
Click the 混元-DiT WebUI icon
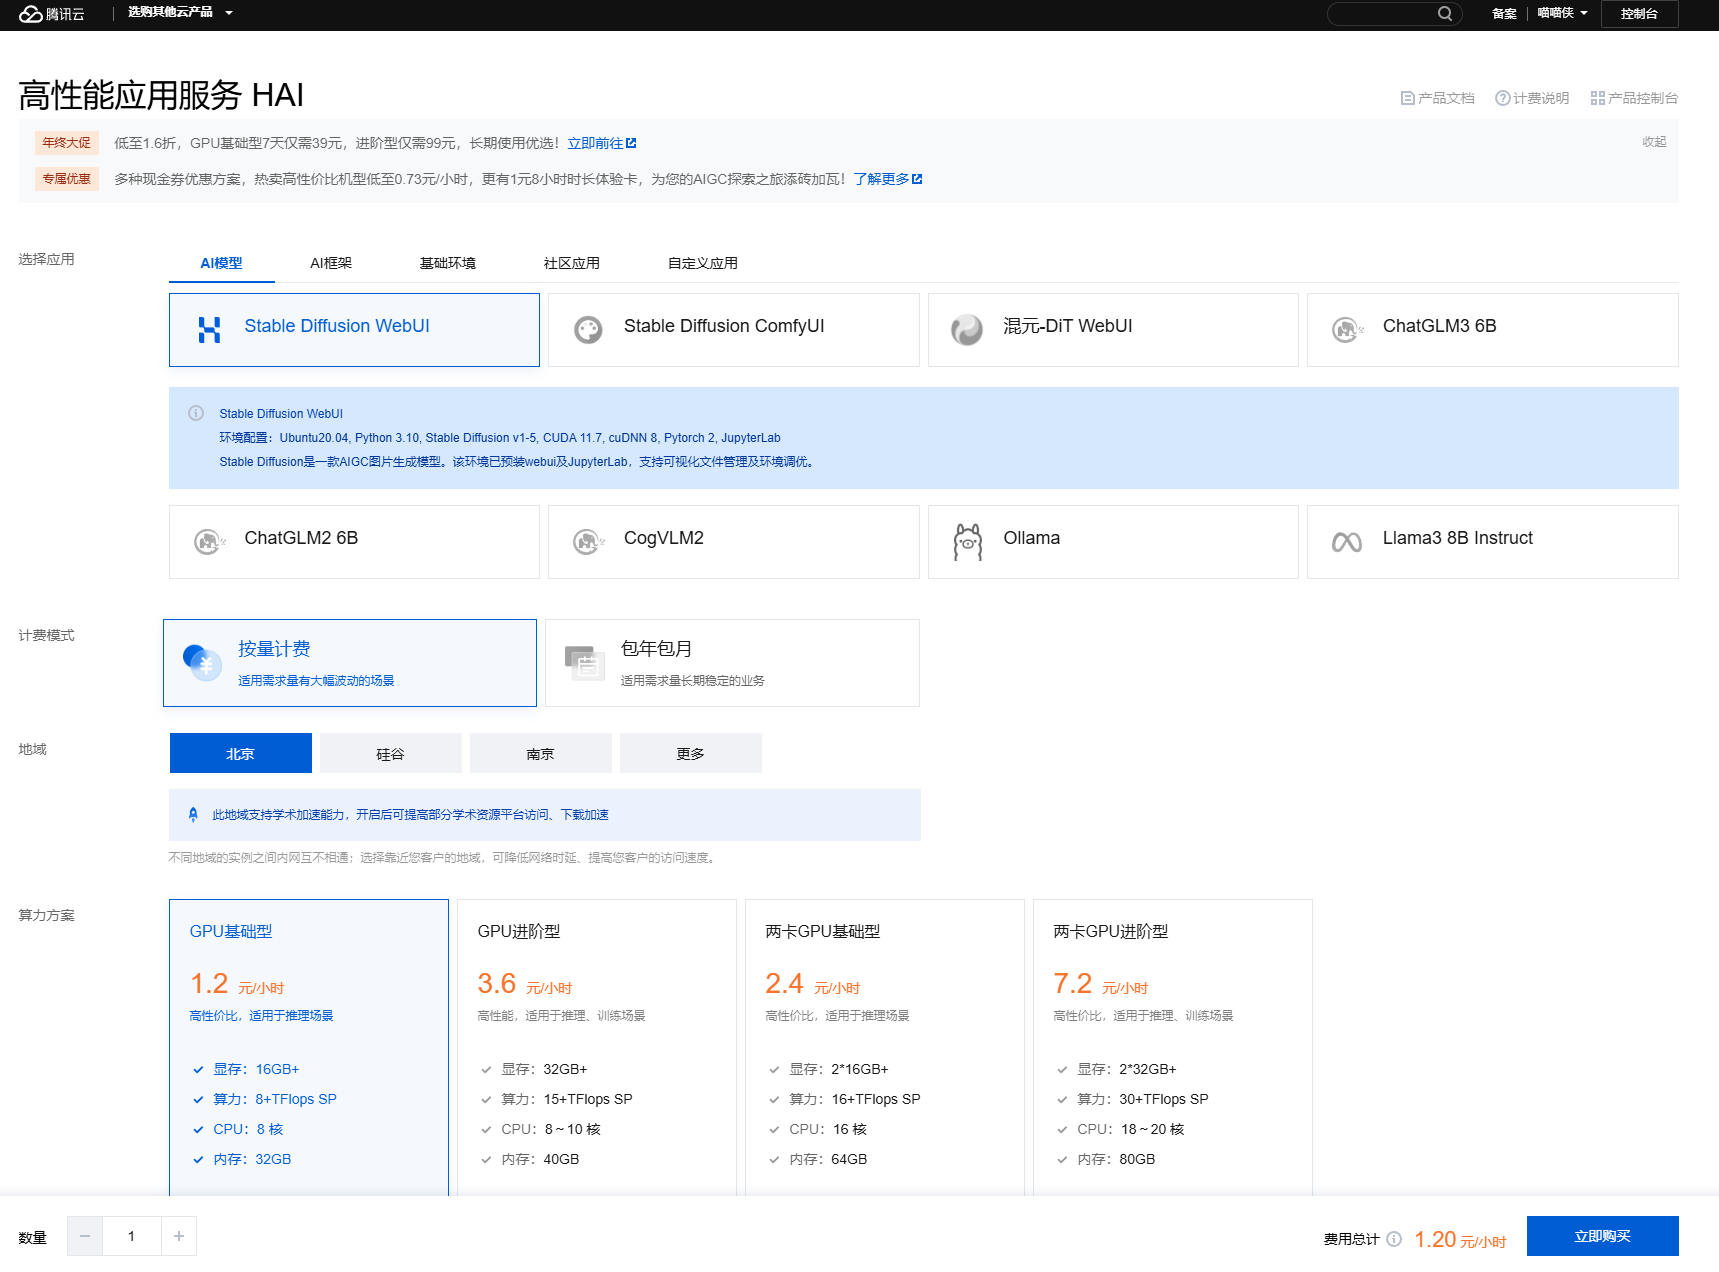[967, 330]
